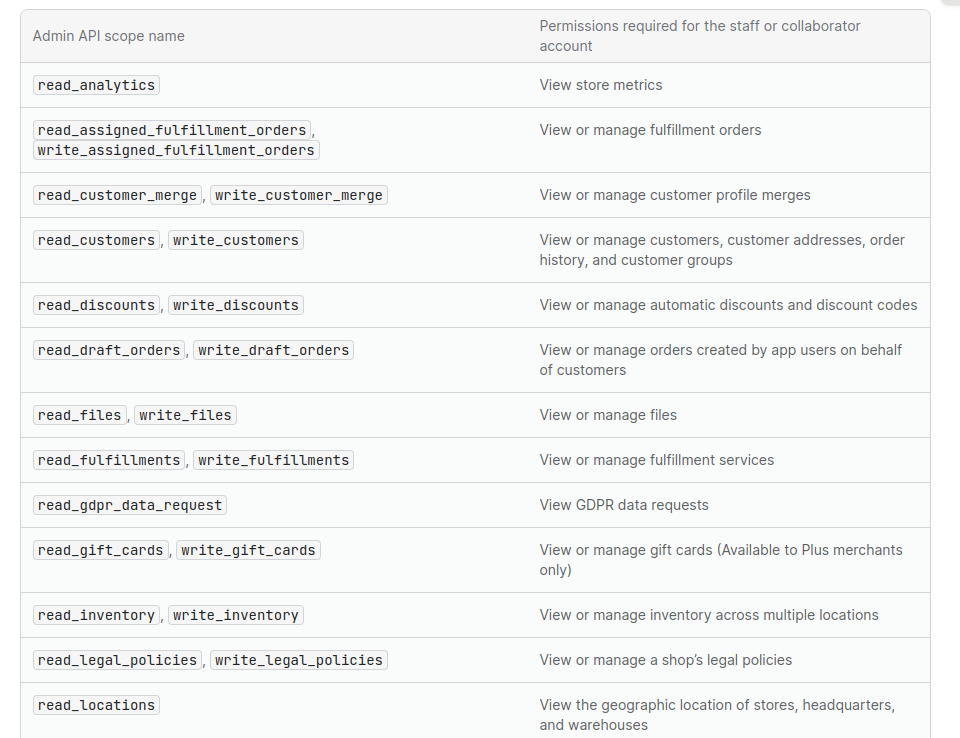Image resolution: width=960 pixels, height=738 pixels.
Task: Click the write_assigned_fulfillment_orders badge
Action: (x=176, y=150)
